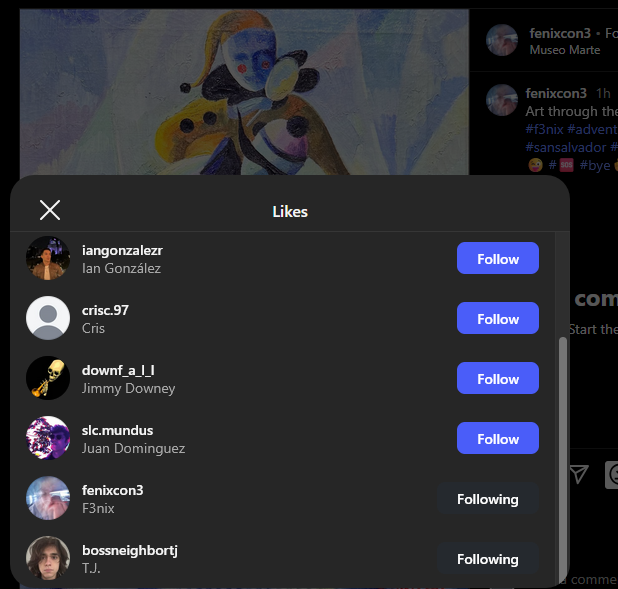Open the #sansalvador hashtag
Image resolution: width=618 pixels, height=589 pixels.
(x=566, y=147)
